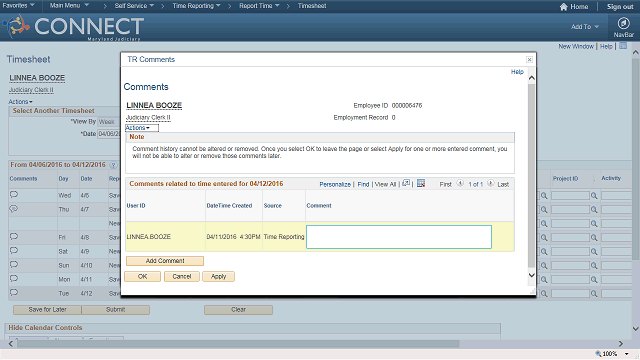Open the NavBar compass icon
Screen dimensions: 640x360
tap(623, 23)
